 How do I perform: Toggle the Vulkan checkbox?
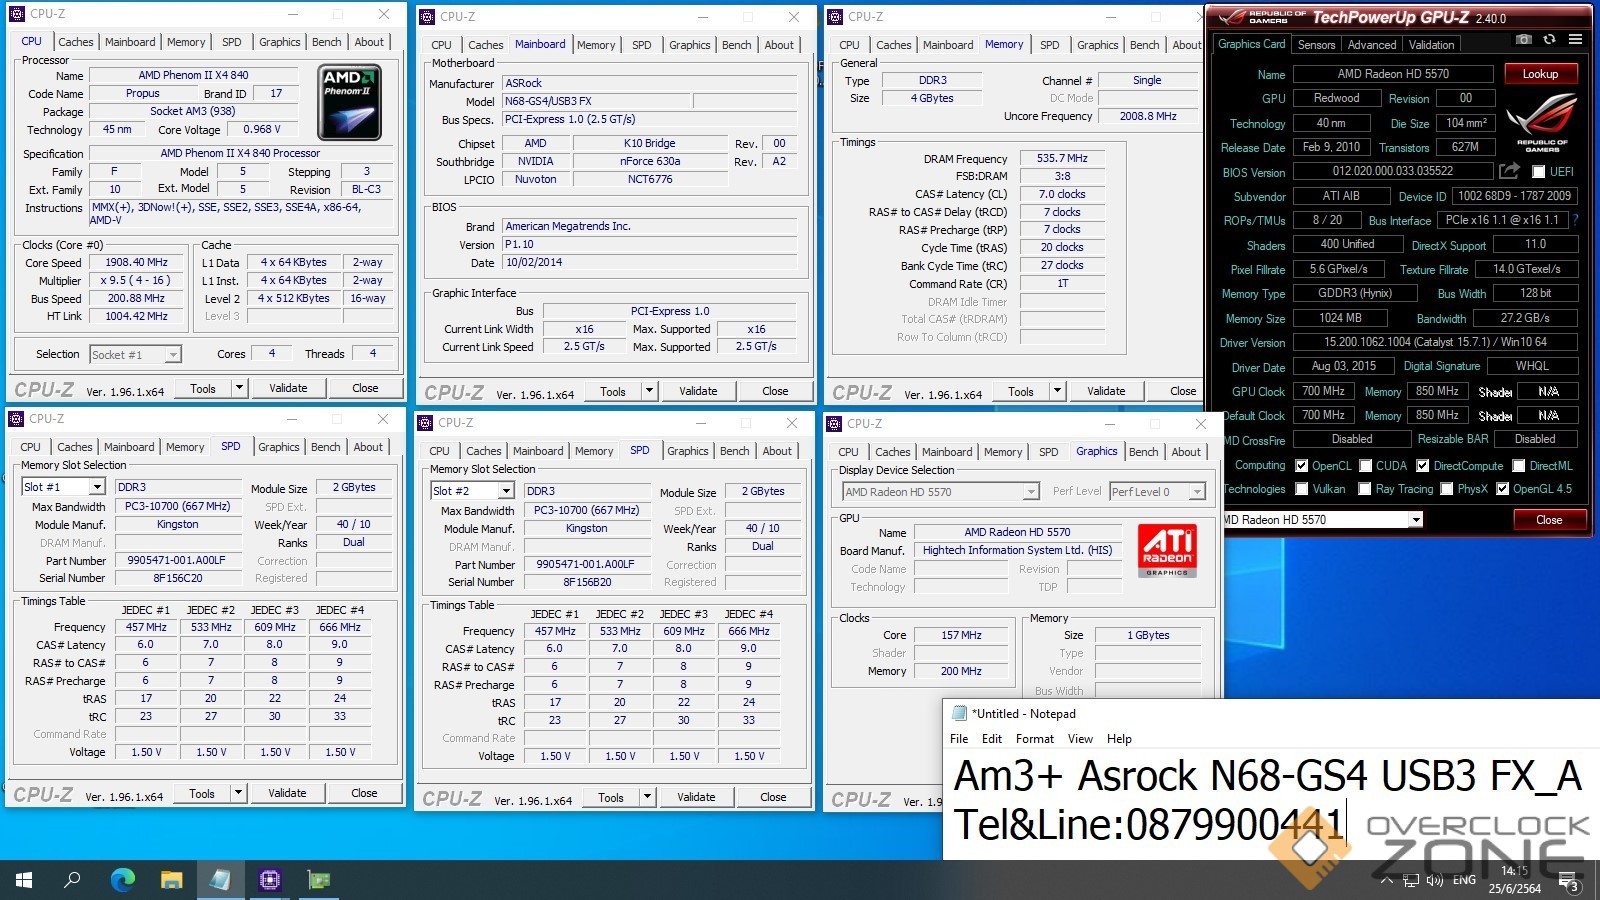(x=1302, y=489)
